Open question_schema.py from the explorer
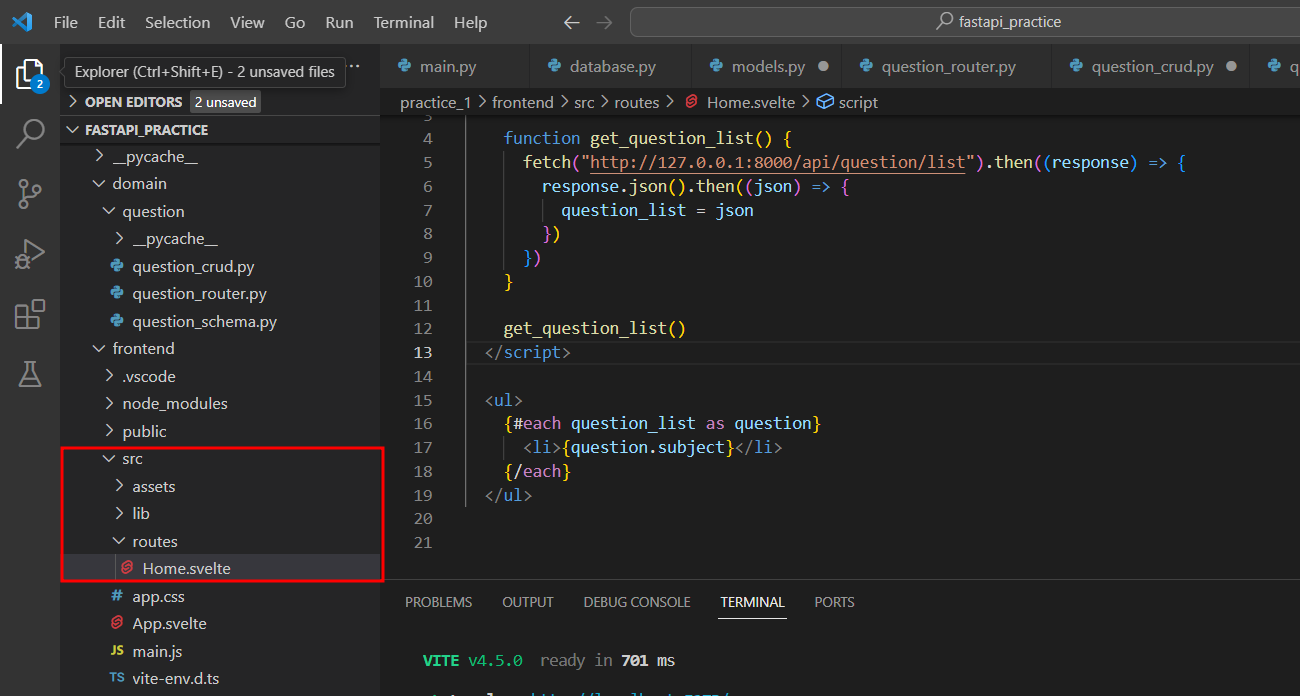The image size is (1300, 696). click(x=204, y=322)
